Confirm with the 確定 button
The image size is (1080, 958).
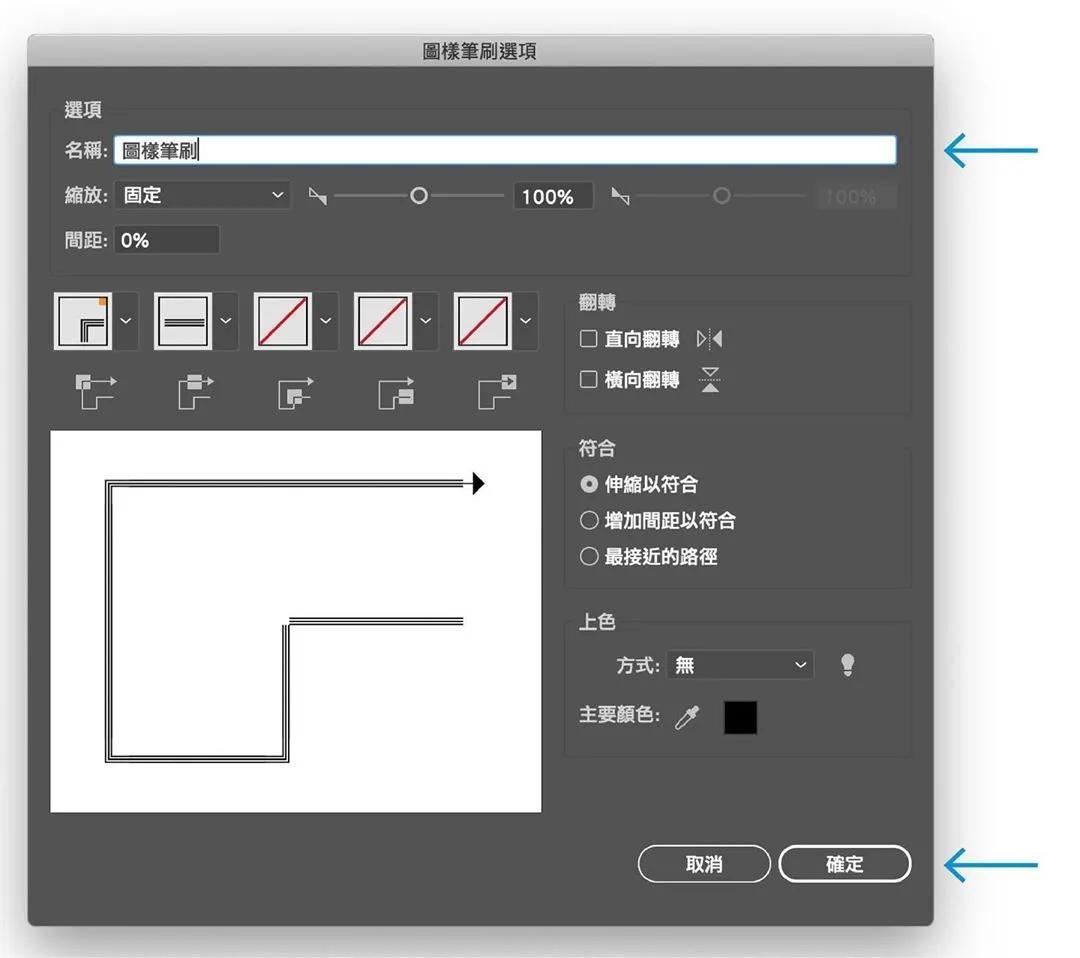coord(844,864)
